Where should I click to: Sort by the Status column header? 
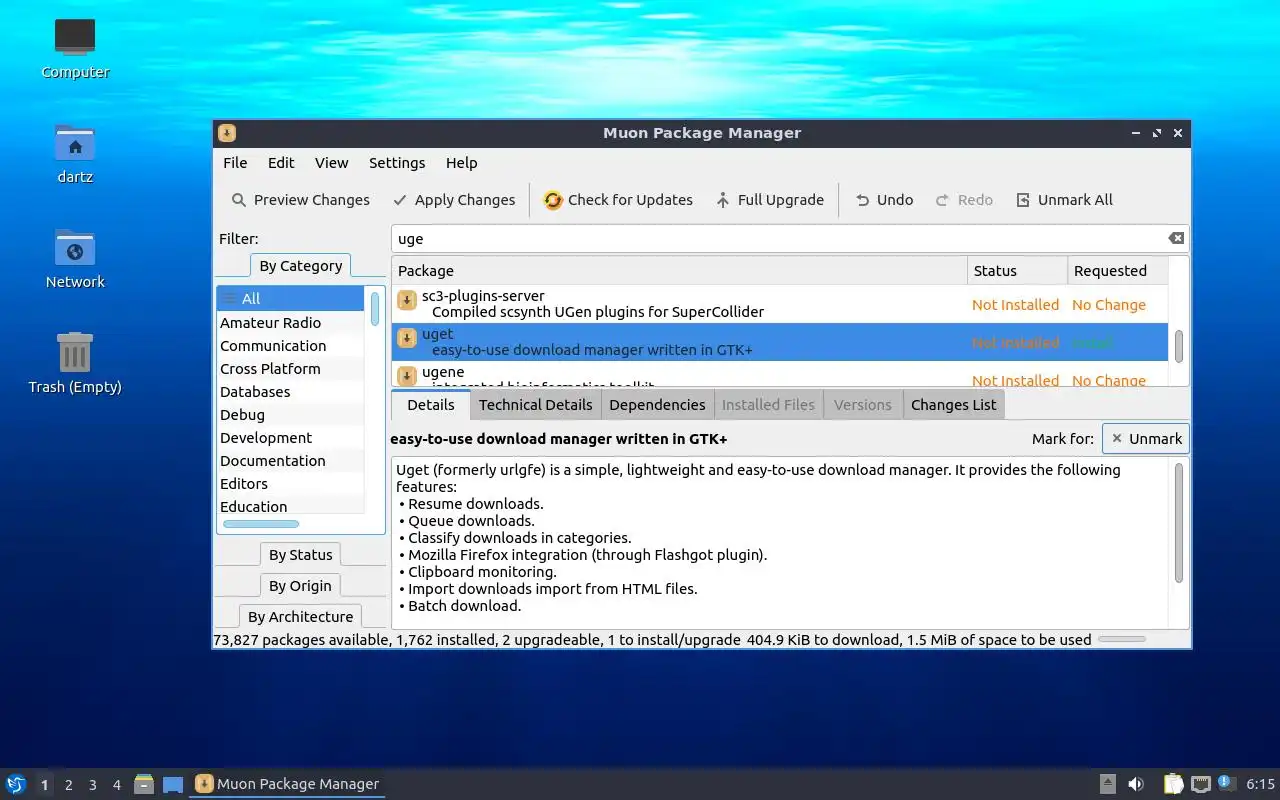pyautogui.click(x=1018, y=271)
